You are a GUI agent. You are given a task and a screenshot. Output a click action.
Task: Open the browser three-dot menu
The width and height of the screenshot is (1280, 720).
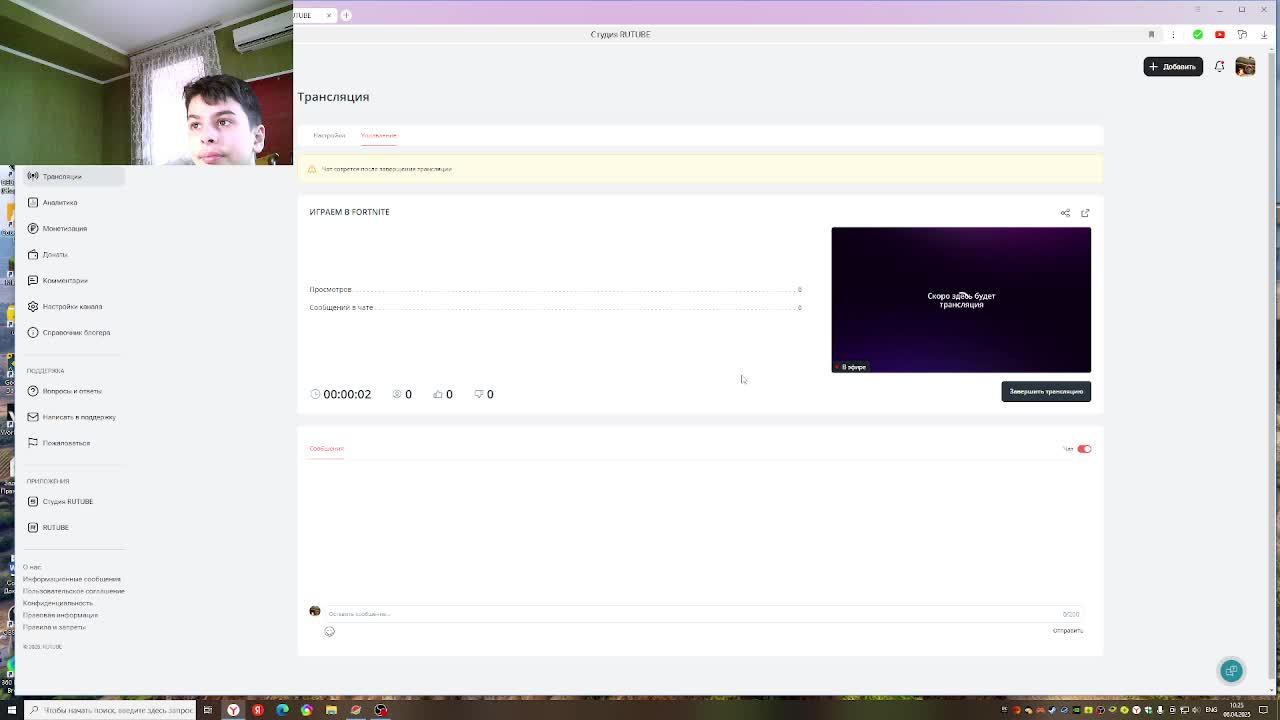click(1175, 34)
